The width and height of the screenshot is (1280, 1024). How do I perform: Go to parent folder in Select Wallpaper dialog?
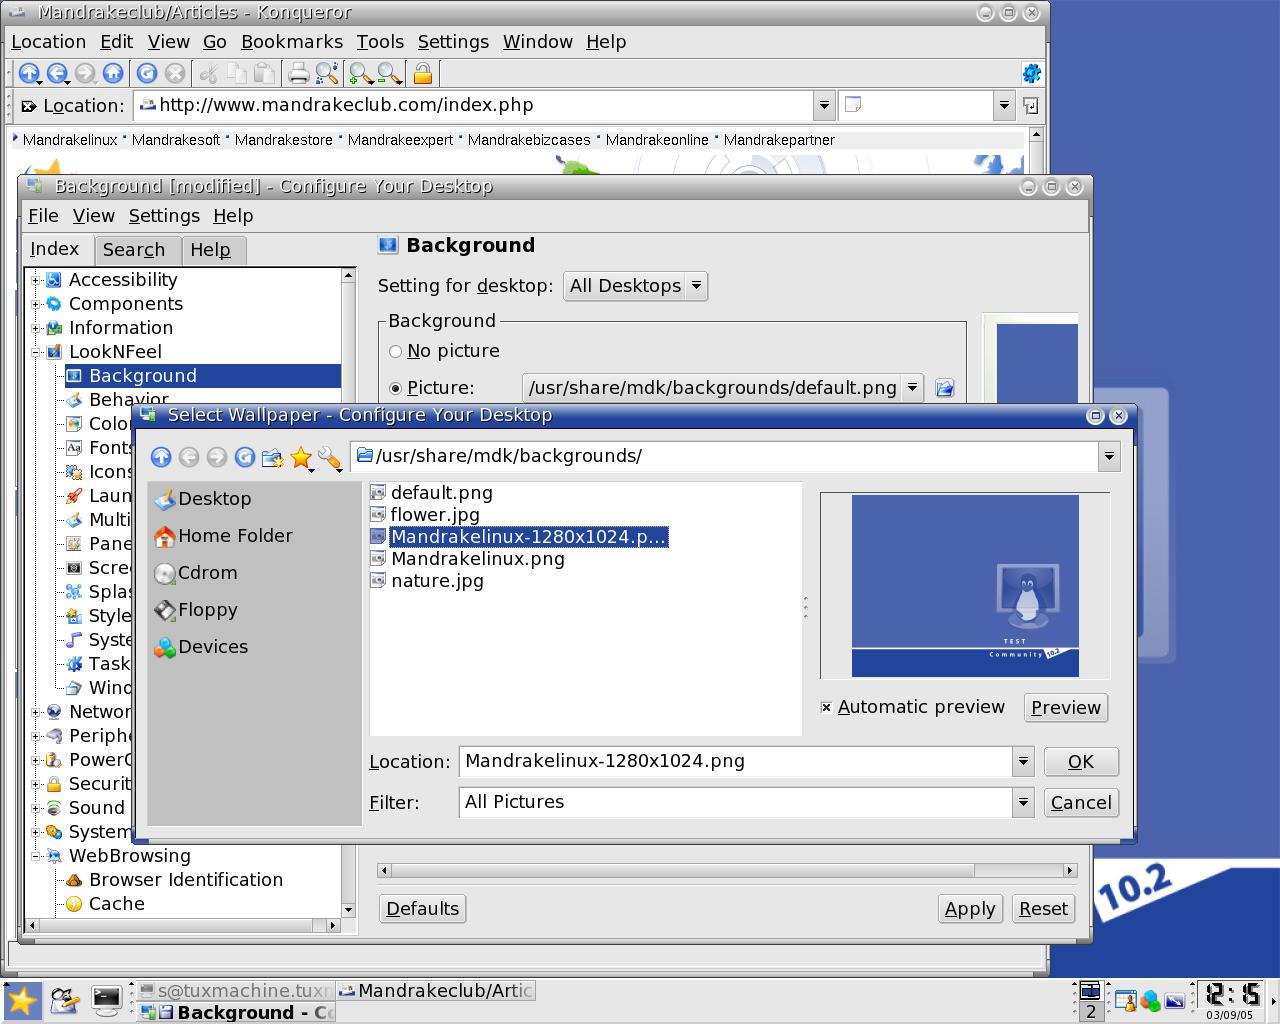(161, 457)
